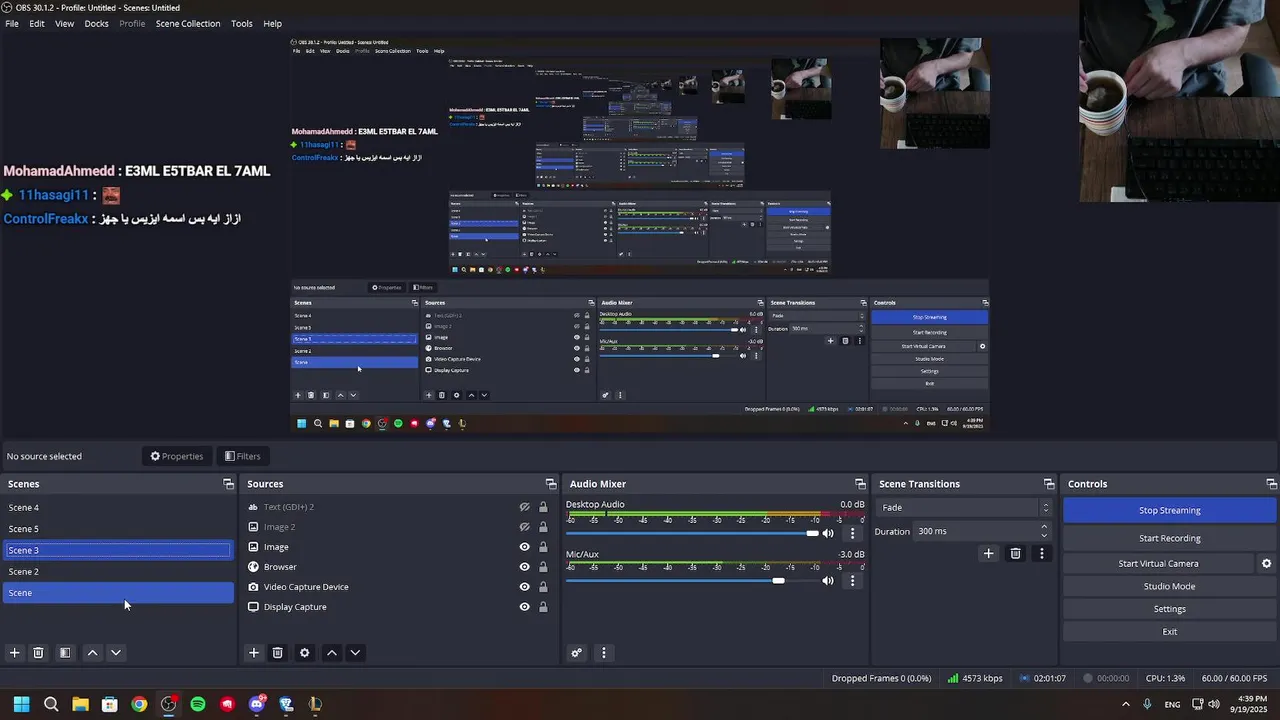Add a scene transition with plus icon
The image size is (1280, 720).
coord(988,553)
